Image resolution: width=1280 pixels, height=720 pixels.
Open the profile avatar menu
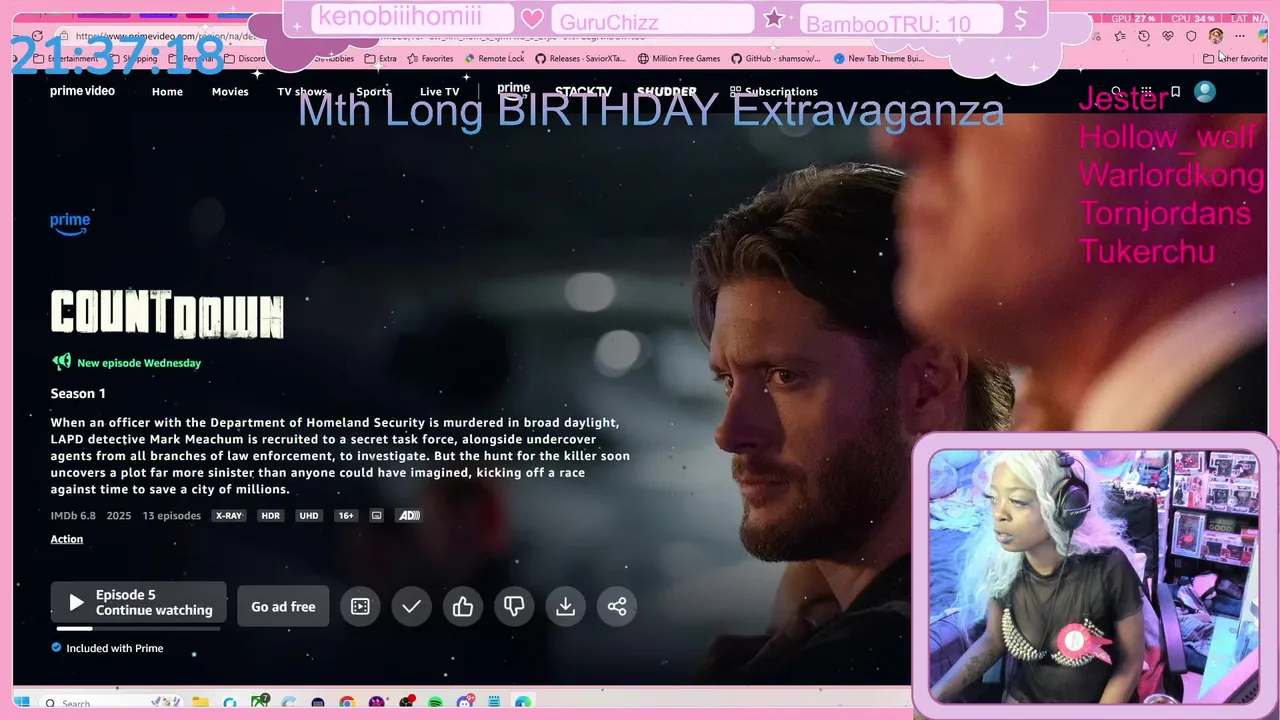point(1205,92)
